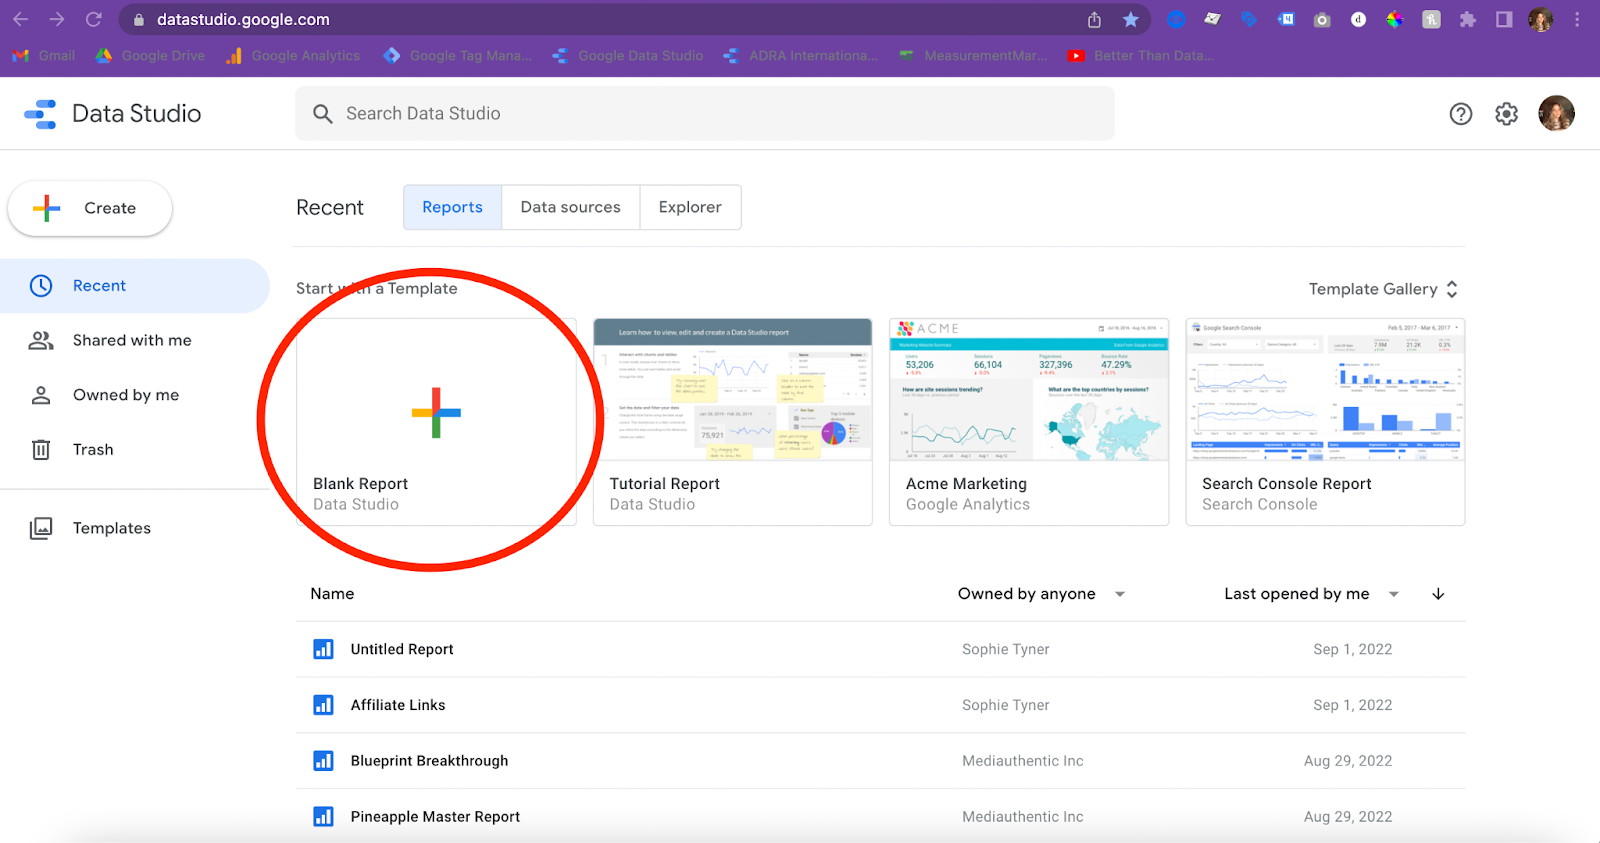Click the Pineapple Master Report icon

click(323, 817)
